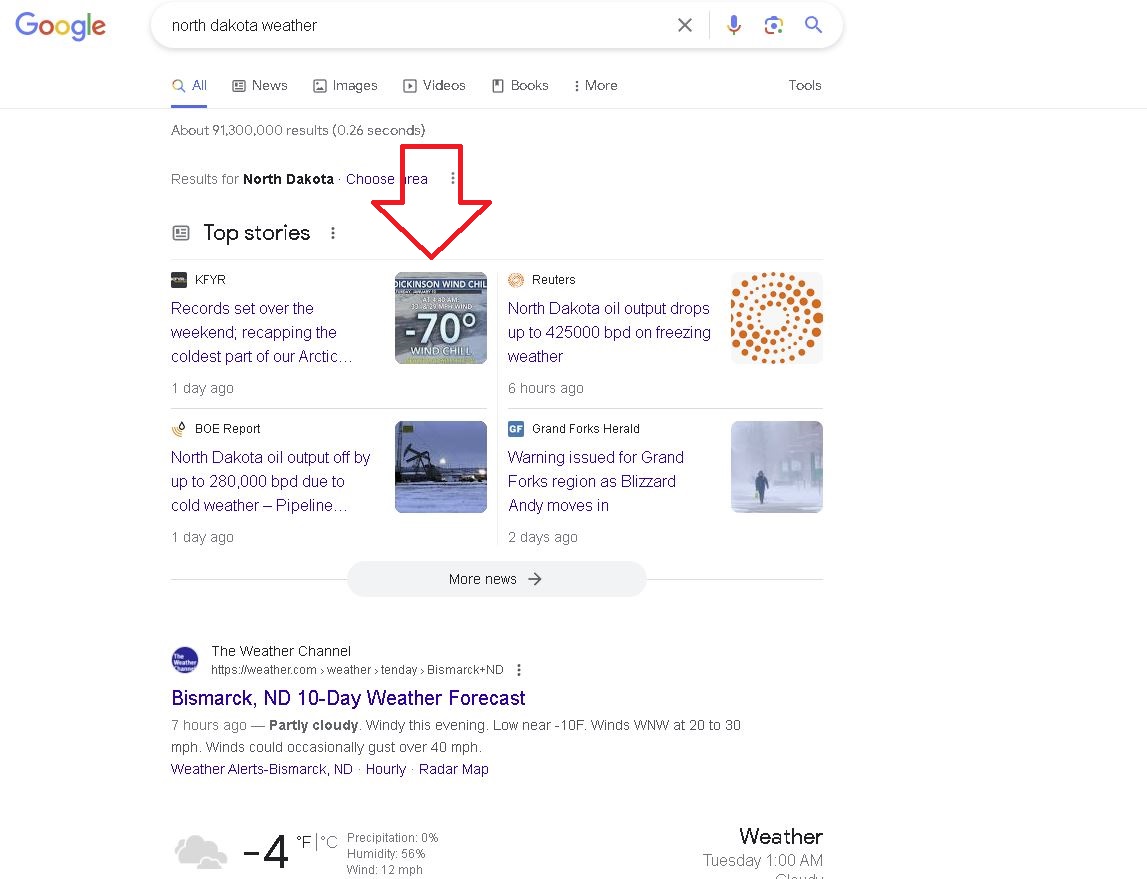The width and height of the screenshot is (1147, 879).
Task: Open three-dot menu beside Choose area
Action: point(453,178)
